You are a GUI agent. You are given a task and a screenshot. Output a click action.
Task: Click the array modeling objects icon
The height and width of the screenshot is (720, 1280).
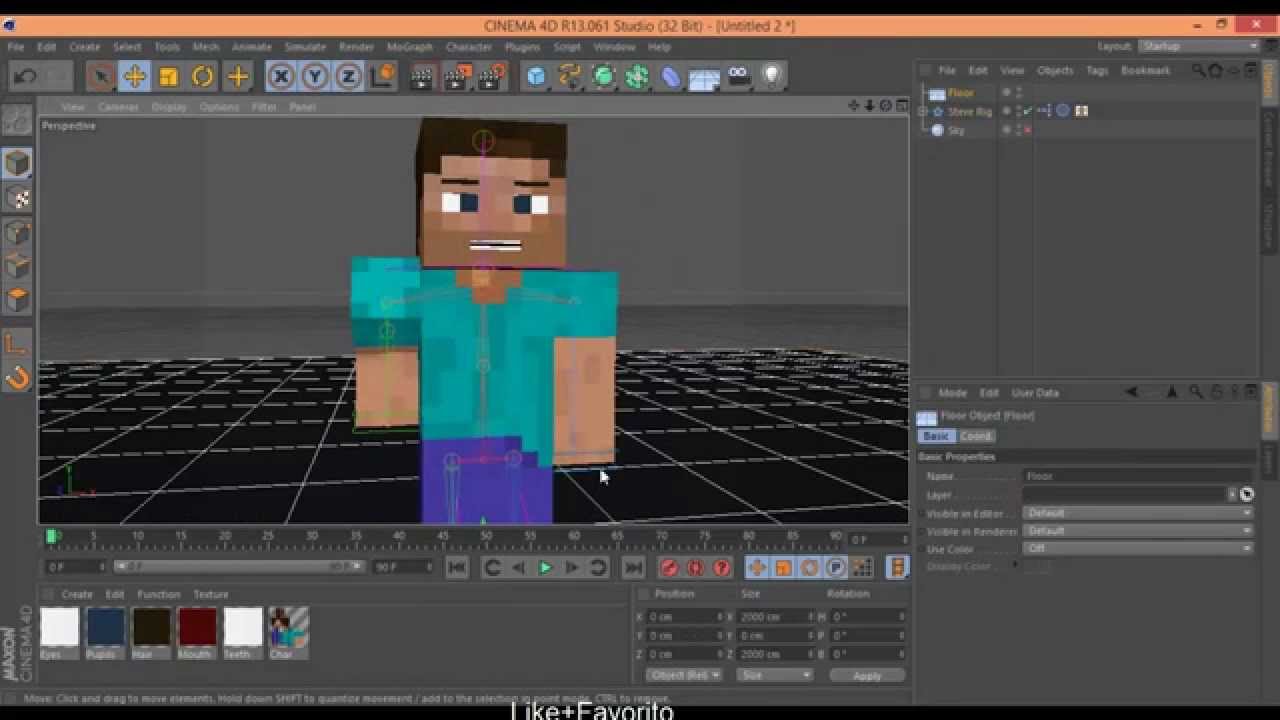coord(637,76)
